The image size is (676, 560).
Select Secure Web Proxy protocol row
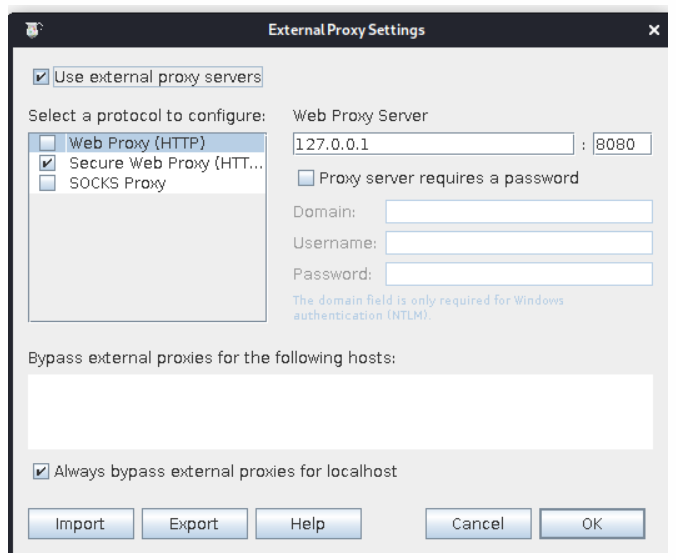147,163
